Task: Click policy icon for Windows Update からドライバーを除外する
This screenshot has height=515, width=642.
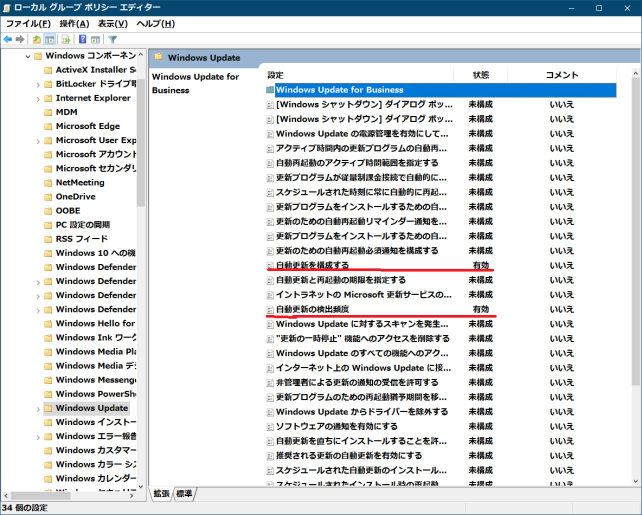Action: coord(270,412)
